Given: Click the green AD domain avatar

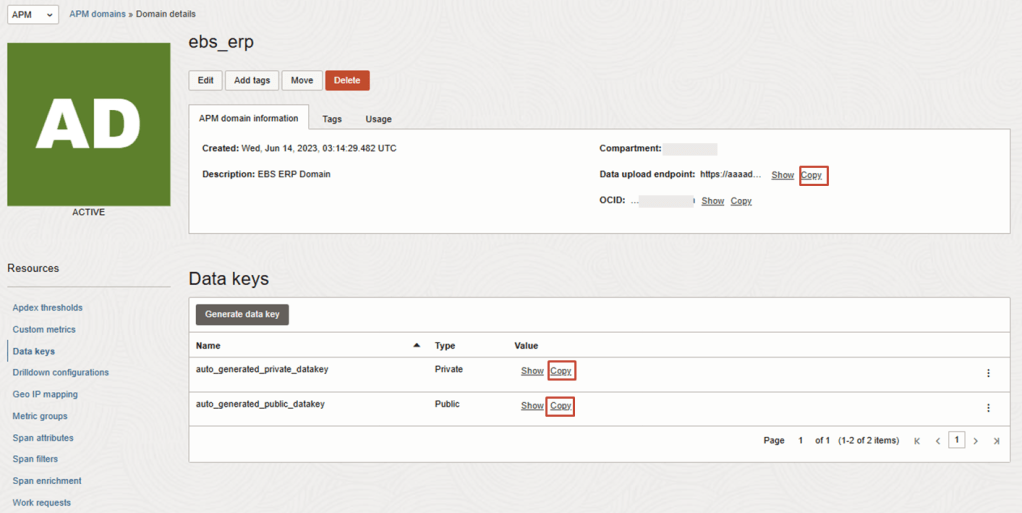Looking at the screenshot, I should tap(89, 125).
